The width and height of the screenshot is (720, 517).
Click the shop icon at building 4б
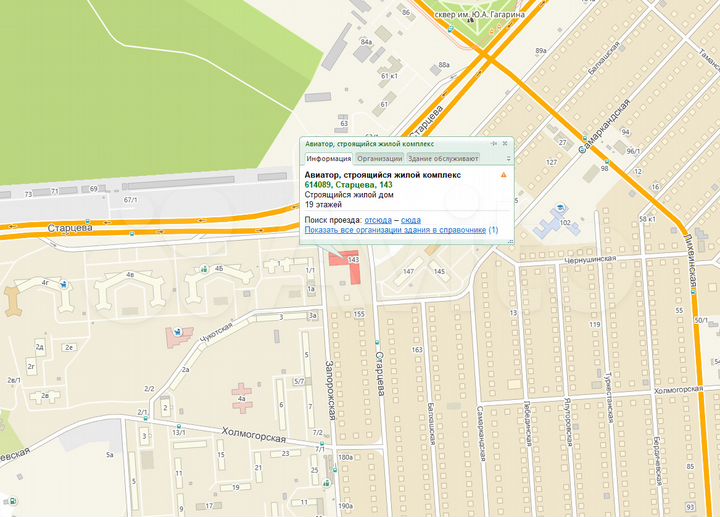coord(206,268)
